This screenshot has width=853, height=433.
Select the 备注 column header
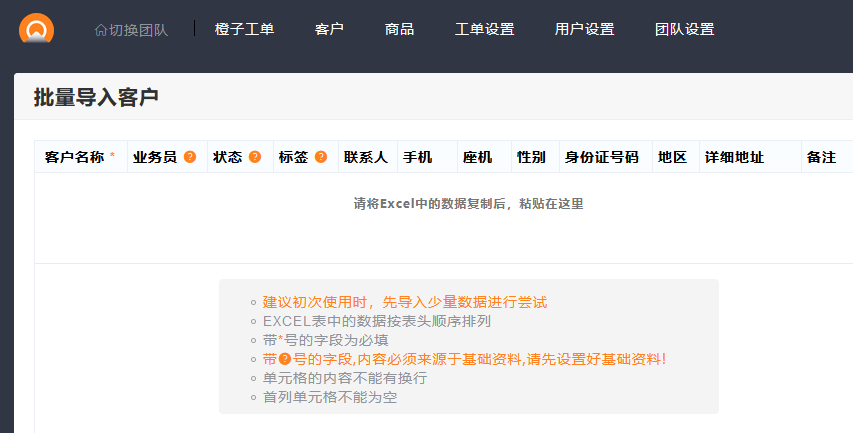821,157
